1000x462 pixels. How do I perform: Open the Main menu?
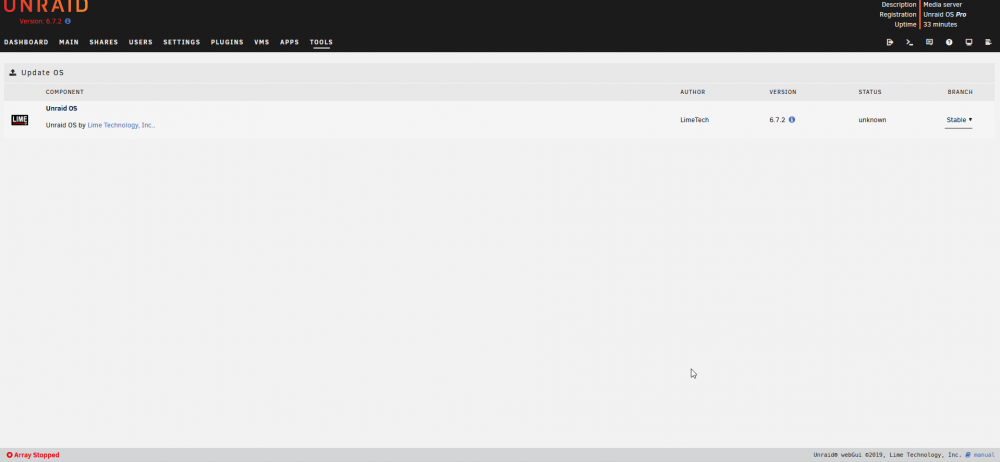tap(69, 42)
